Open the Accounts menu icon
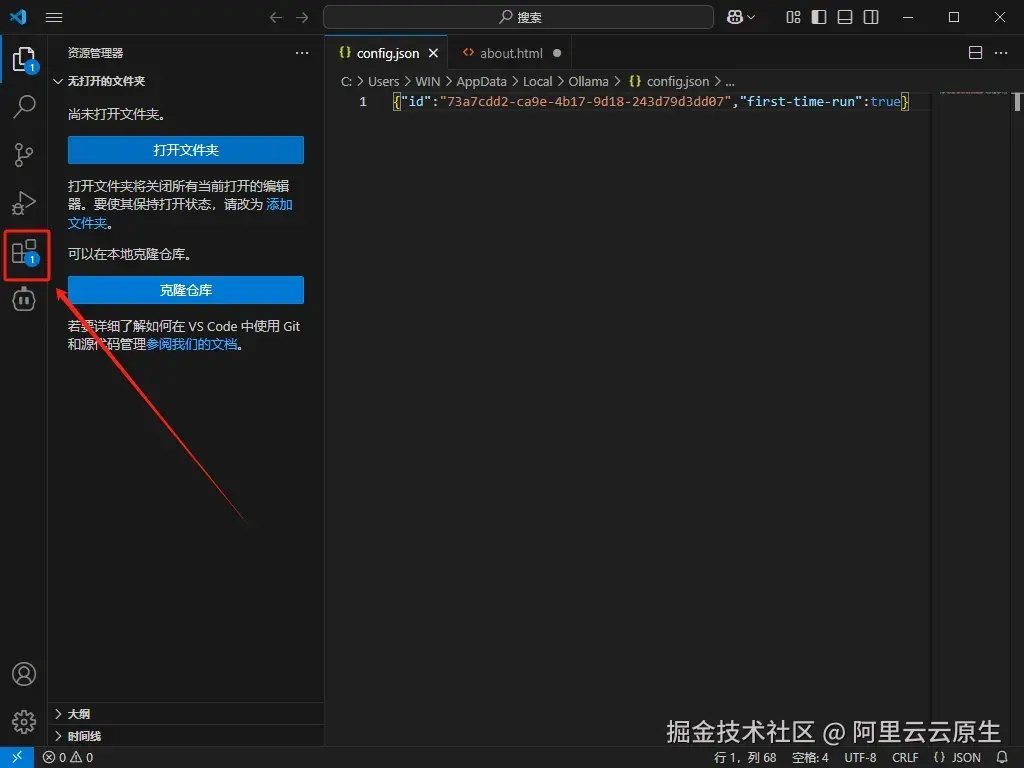1024x768 pixels. tap(24, 674)
